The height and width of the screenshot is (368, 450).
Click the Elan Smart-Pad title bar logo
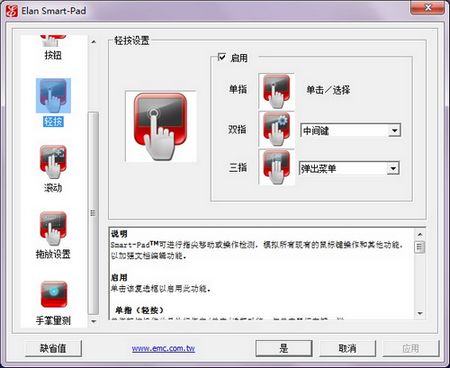point(12,11)
